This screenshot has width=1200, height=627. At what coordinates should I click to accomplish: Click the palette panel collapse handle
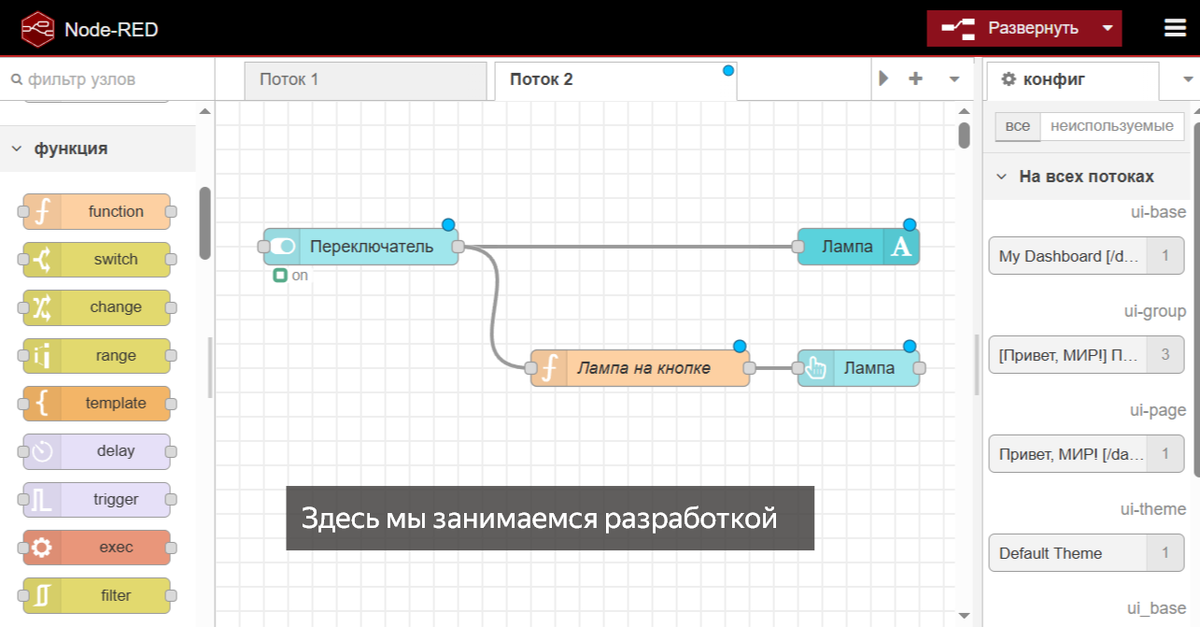pyautogui.click(x=210, y=367)
